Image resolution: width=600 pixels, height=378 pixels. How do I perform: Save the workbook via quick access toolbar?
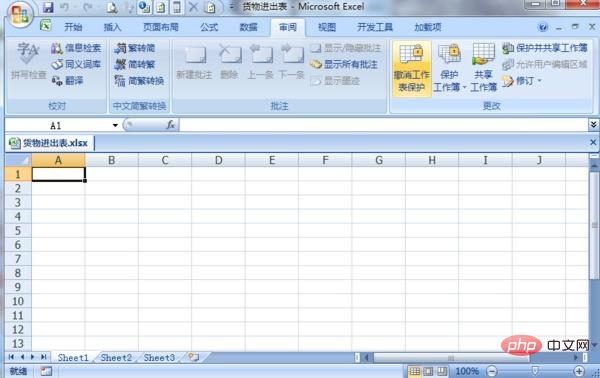point(48,7)
